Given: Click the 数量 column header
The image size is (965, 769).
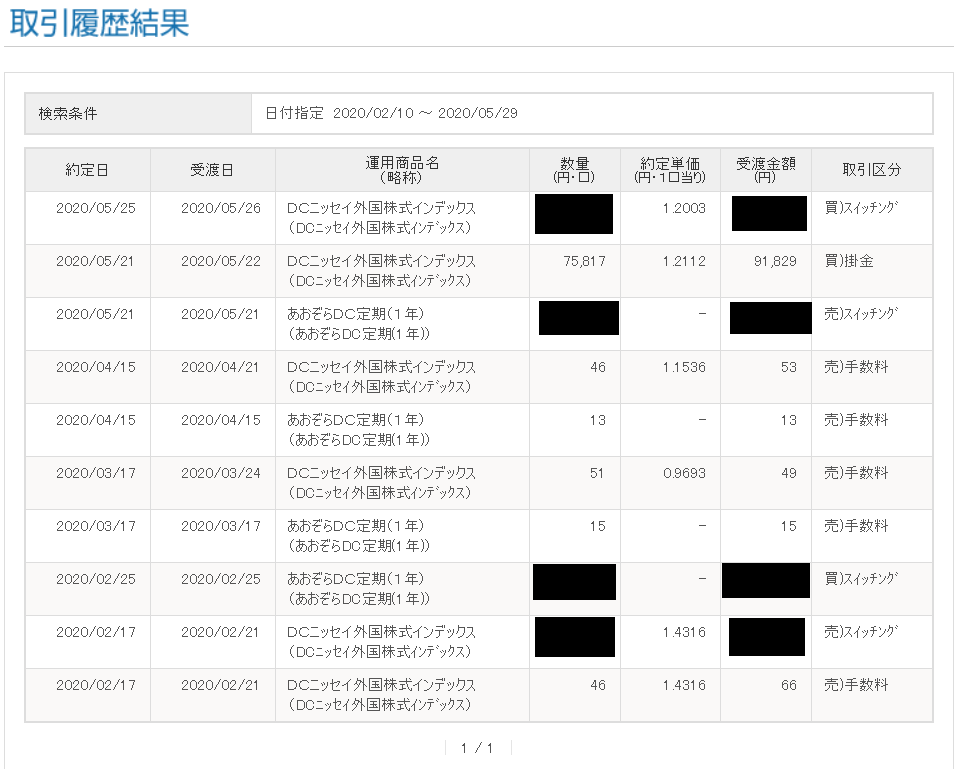Looking at the screenshot, I should pos(574,170).
